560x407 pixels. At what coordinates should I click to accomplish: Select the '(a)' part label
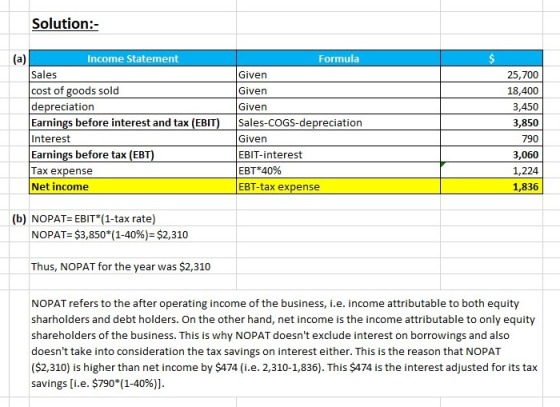click(19, 59)
